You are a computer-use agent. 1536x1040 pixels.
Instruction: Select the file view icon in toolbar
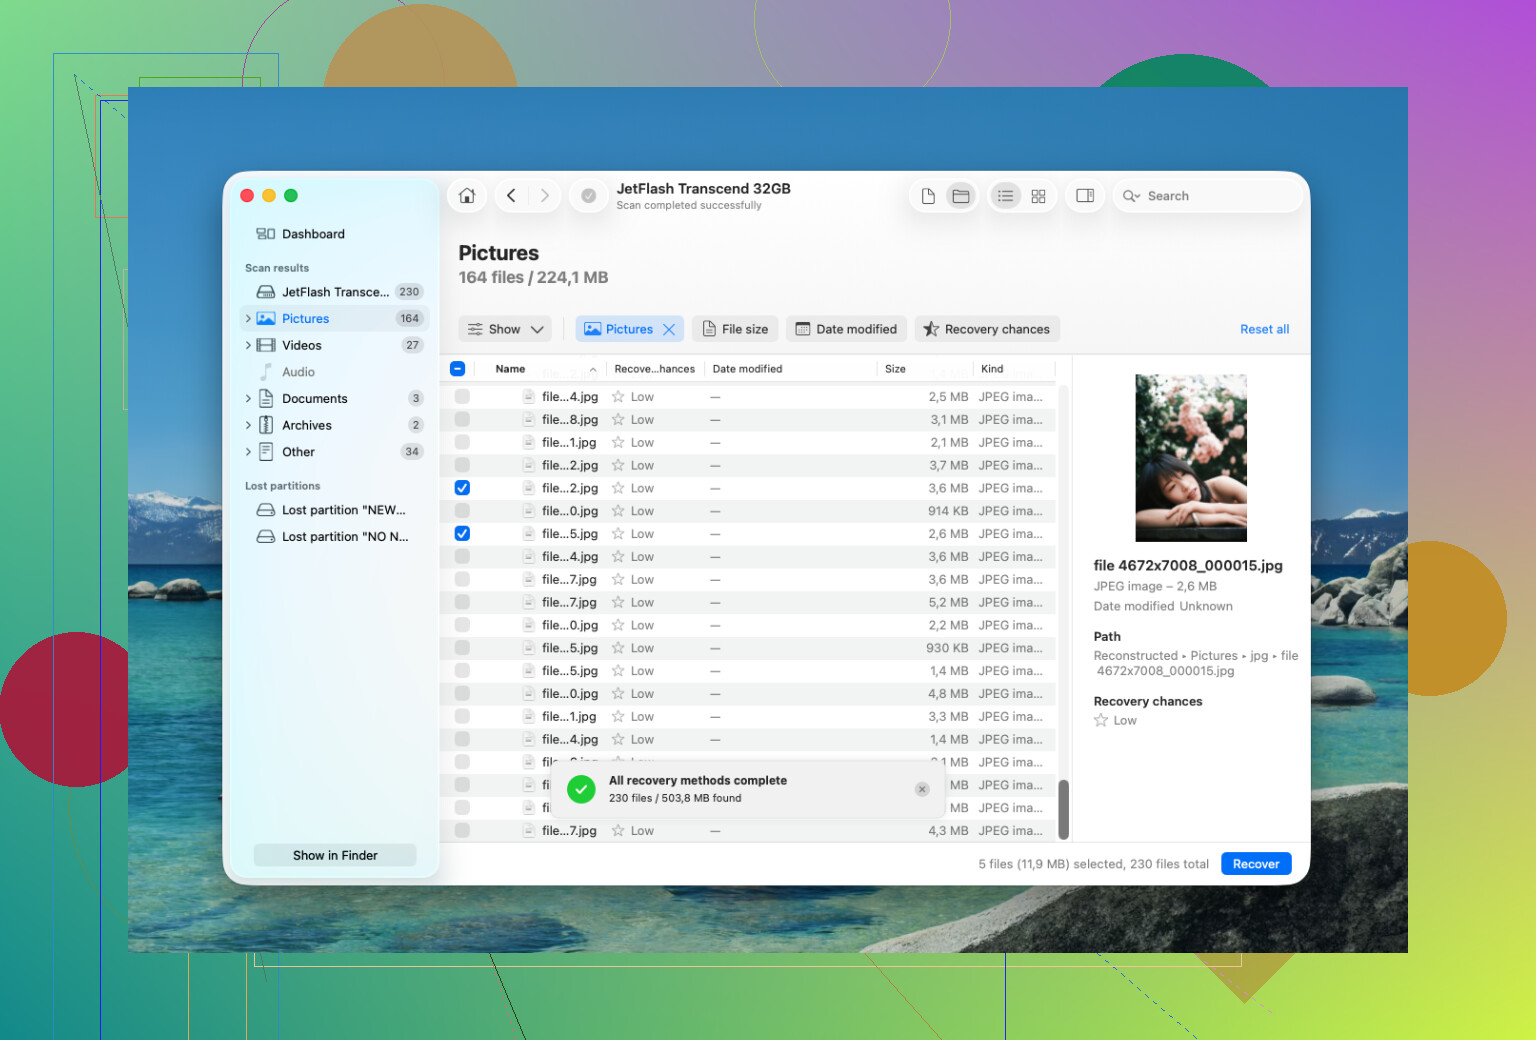[928, 196]
